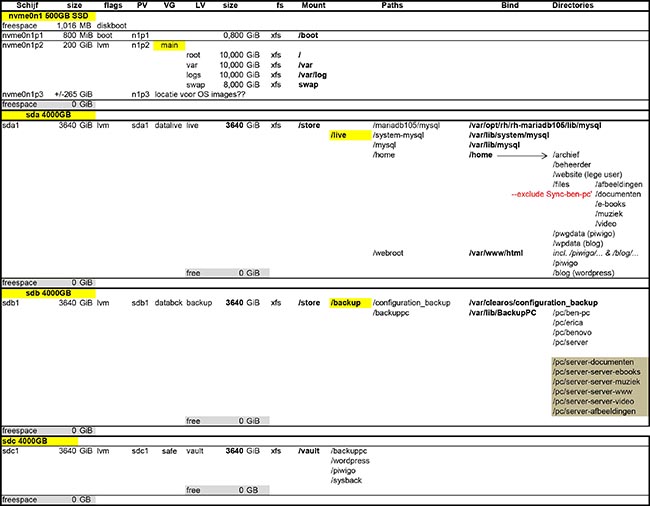Viewport: 650px width, 506px height.
Task: Select the "/afbeeldingen" subdirectory cell
Action: coord(619,184)
